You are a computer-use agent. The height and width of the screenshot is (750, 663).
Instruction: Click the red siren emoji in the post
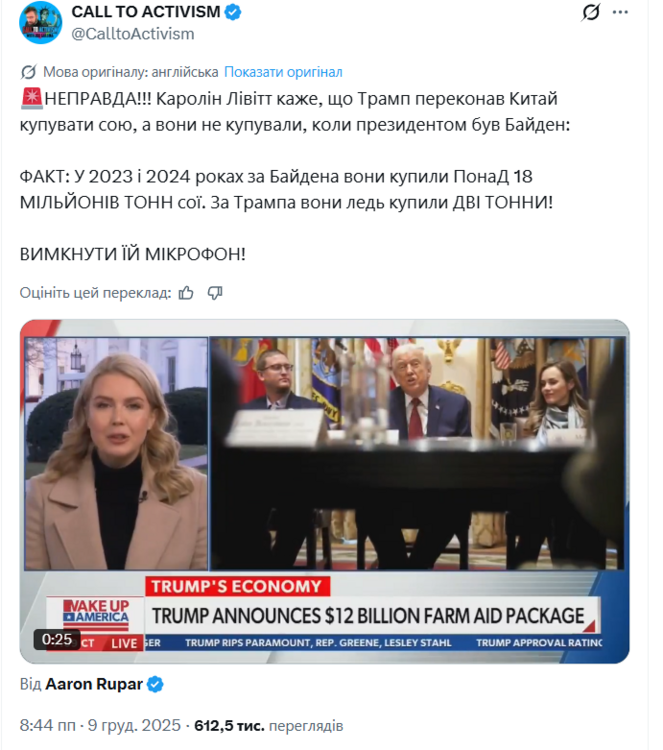32,99
